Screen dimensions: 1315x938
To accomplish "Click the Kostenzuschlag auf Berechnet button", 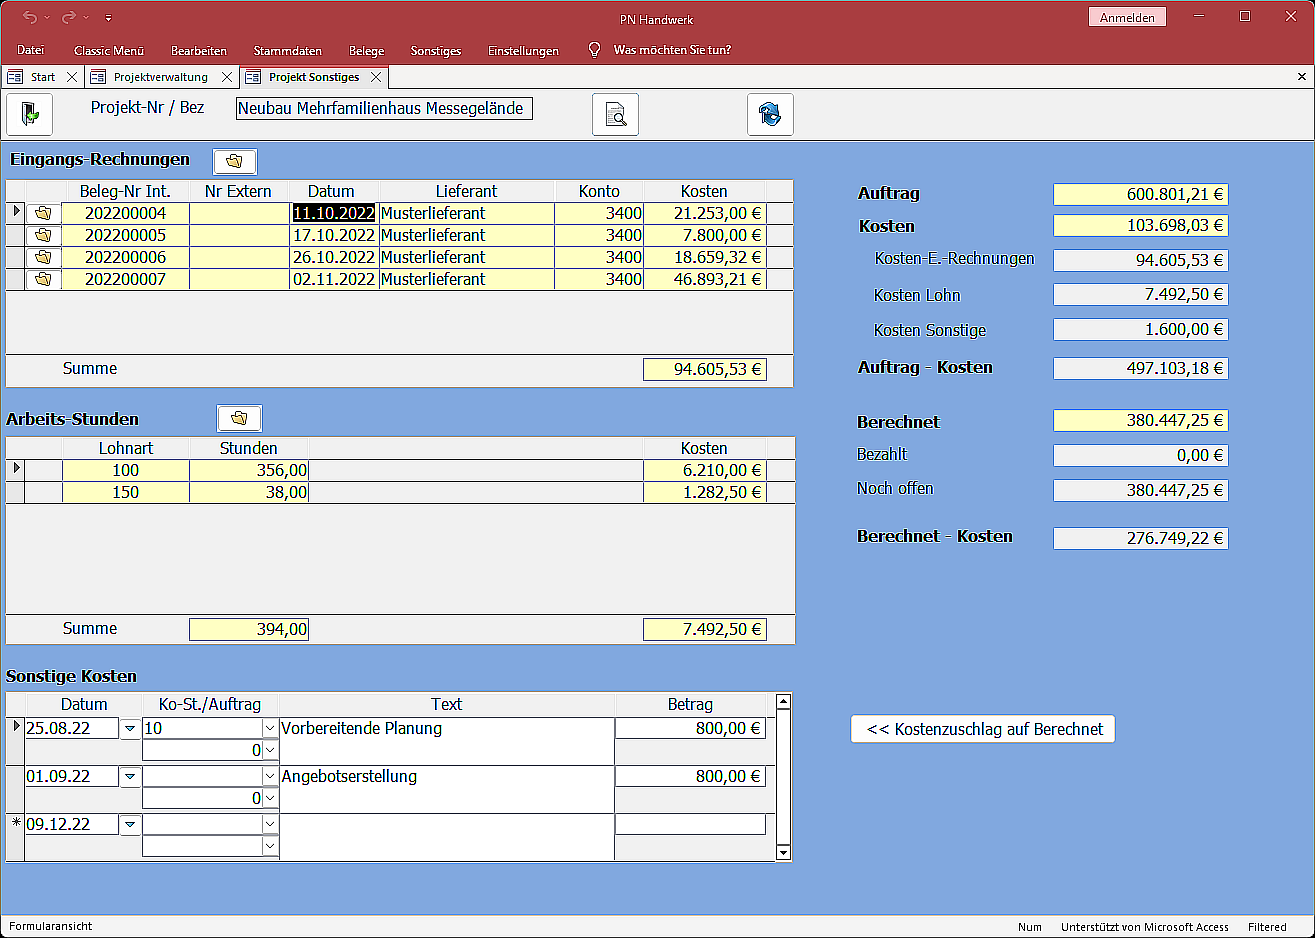I will (x=982, y=729).
